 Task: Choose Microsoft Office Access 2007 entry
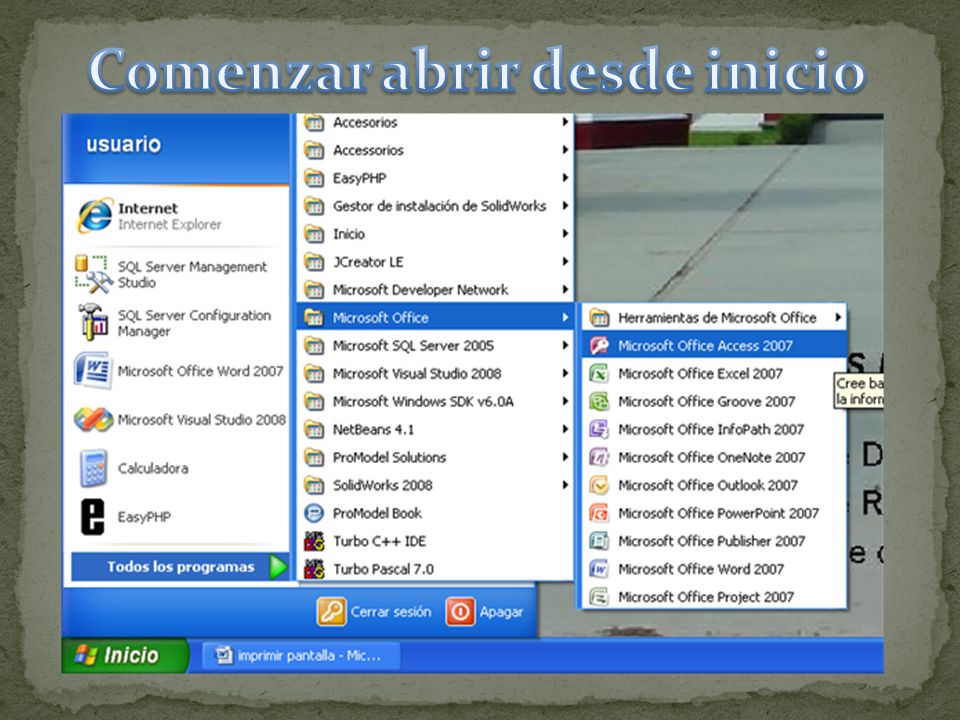[714, 346]
